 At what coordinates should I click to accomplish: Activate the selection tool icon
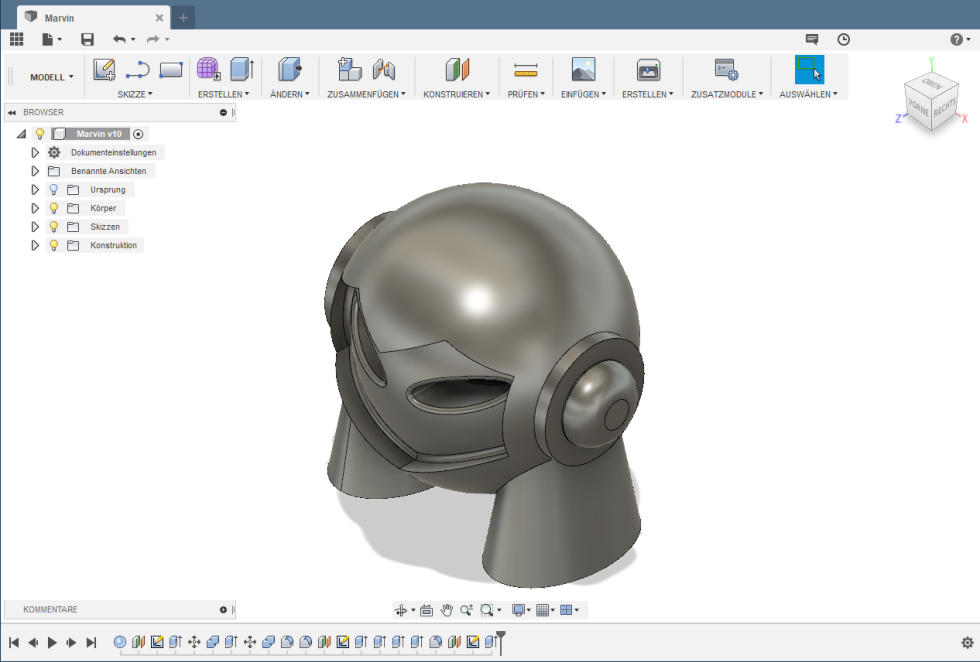tap(809, 69)
